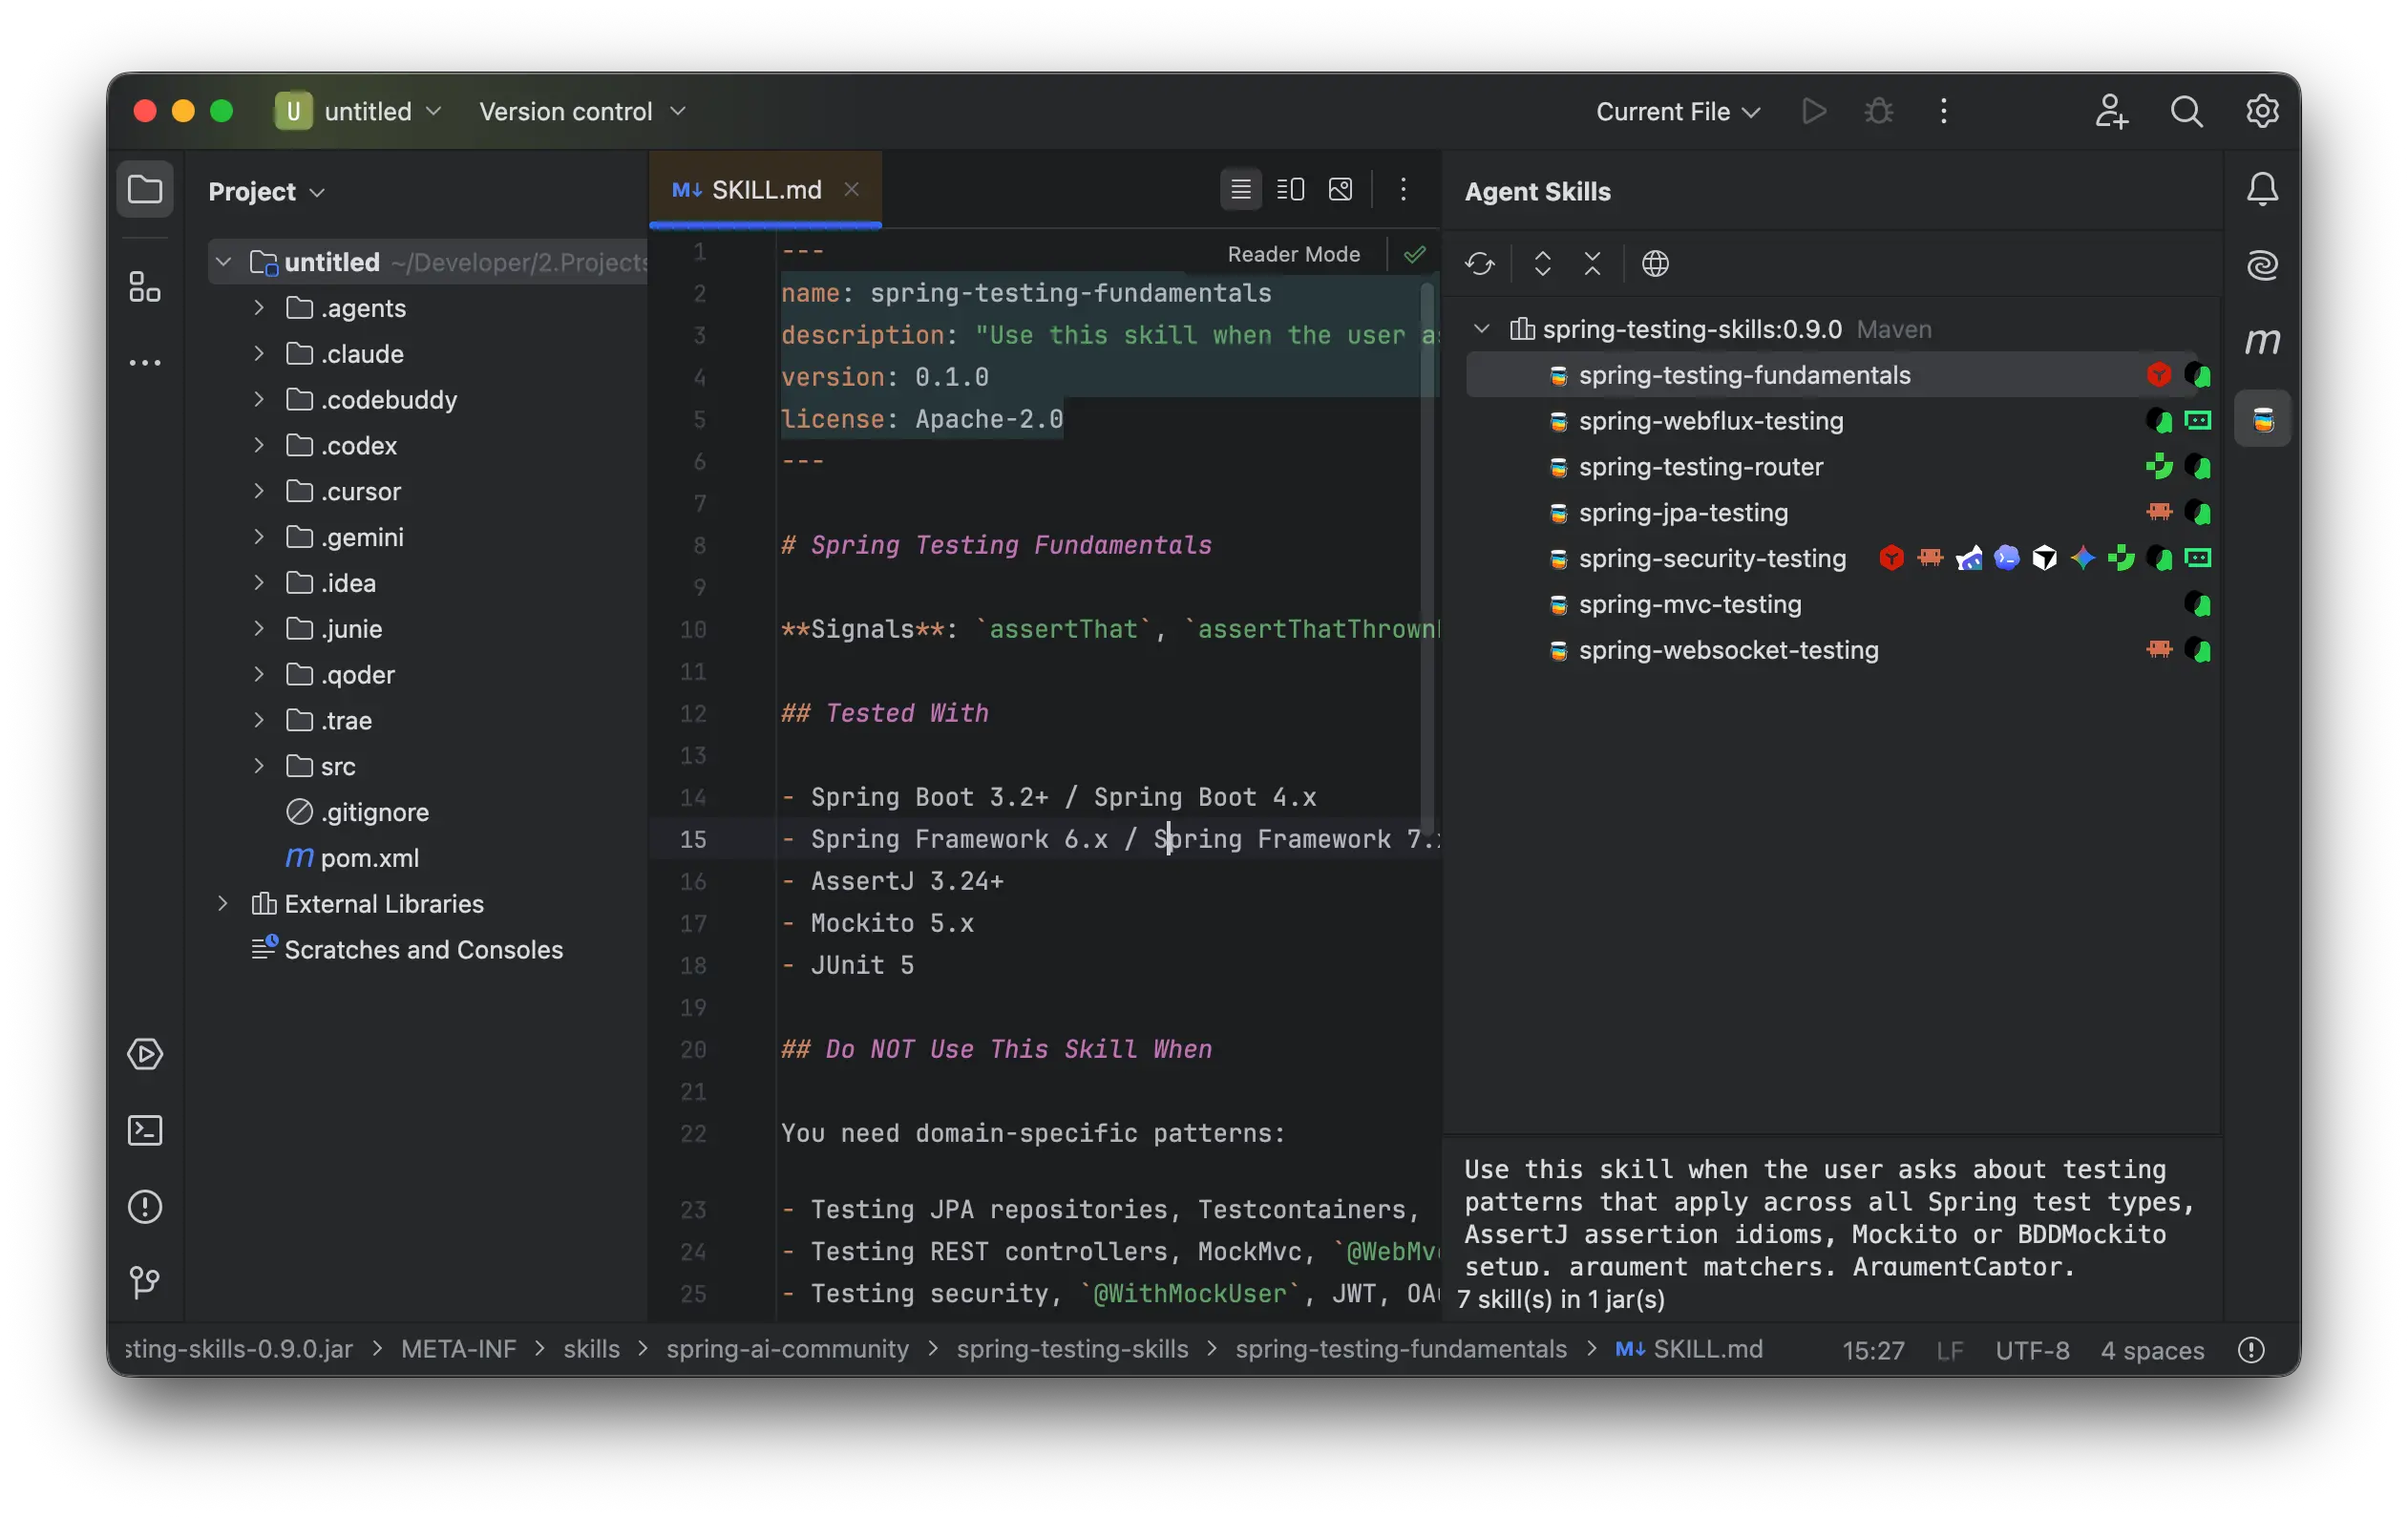Collapse all skills in tree
Screen dimensions: 2408x1518
[1593, 264]
